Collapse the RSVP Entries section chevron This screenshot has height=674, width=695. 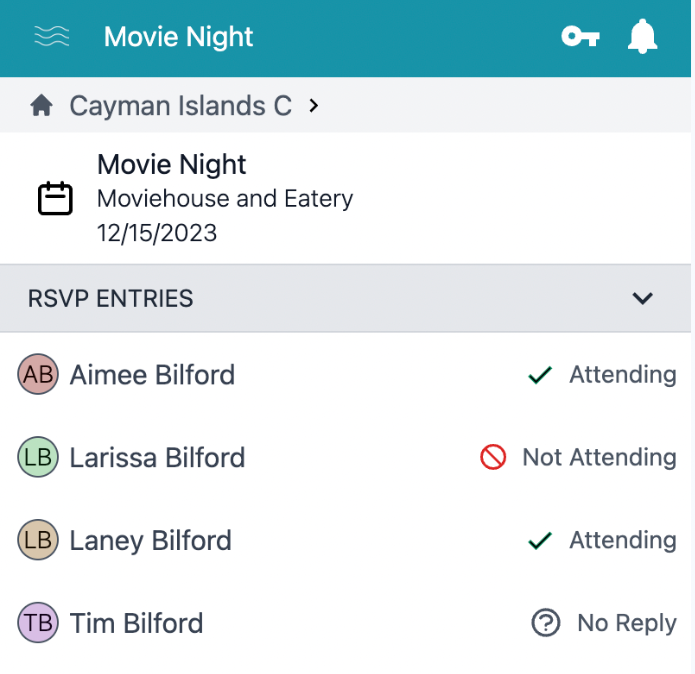point(643,298)
